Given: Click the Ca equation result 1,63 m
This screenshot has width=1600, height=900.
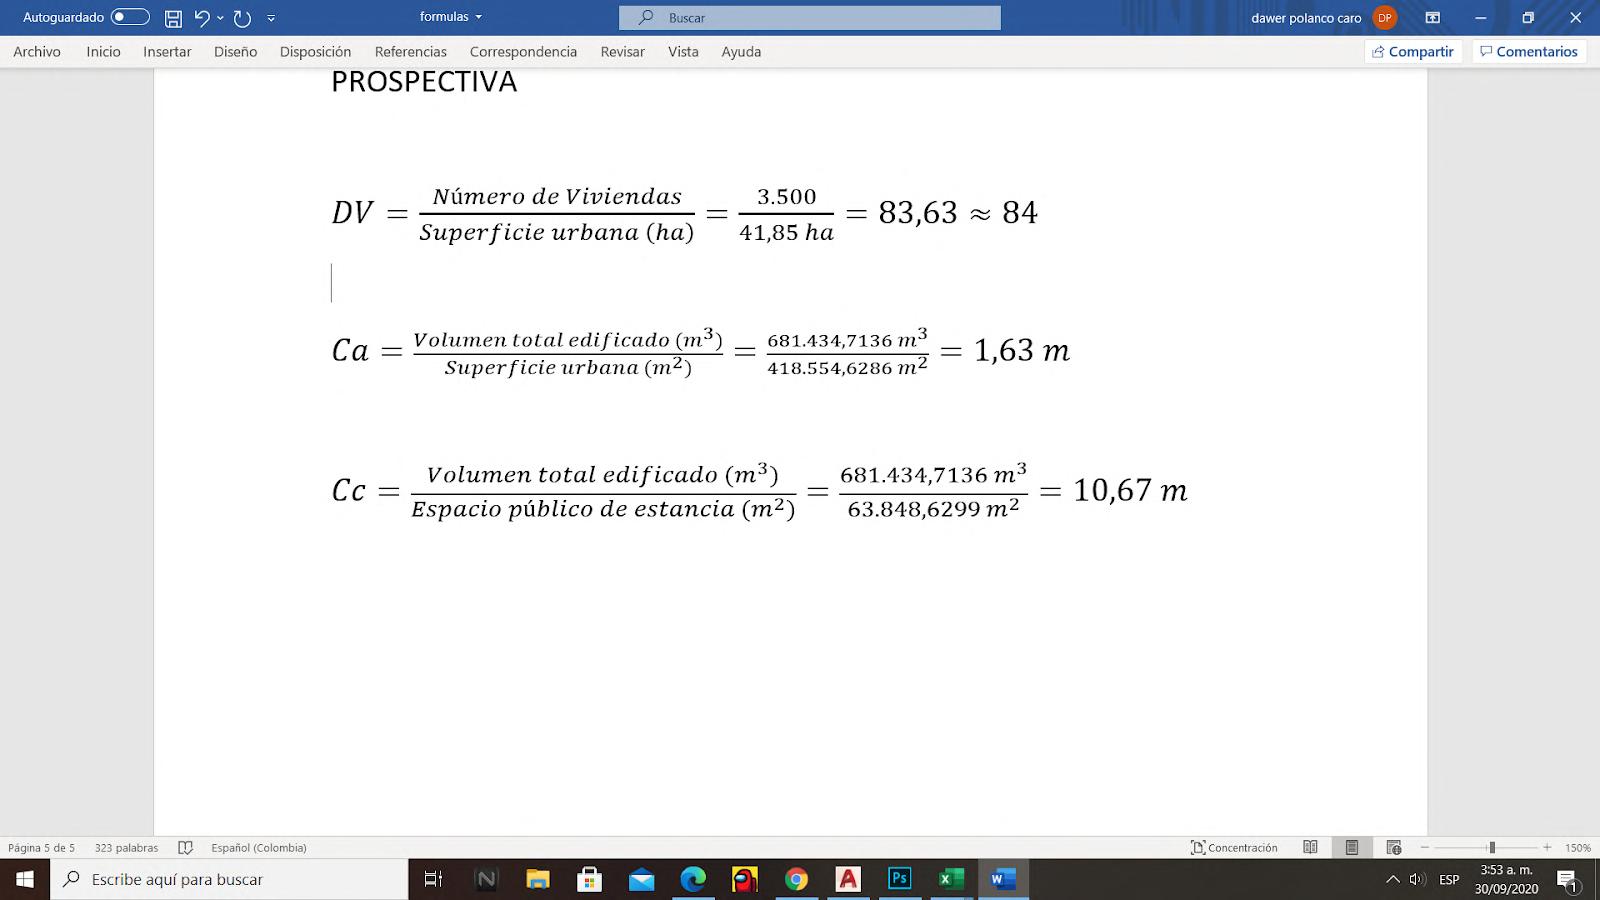Looking at the screenshot, I should tap(1021, 351).
